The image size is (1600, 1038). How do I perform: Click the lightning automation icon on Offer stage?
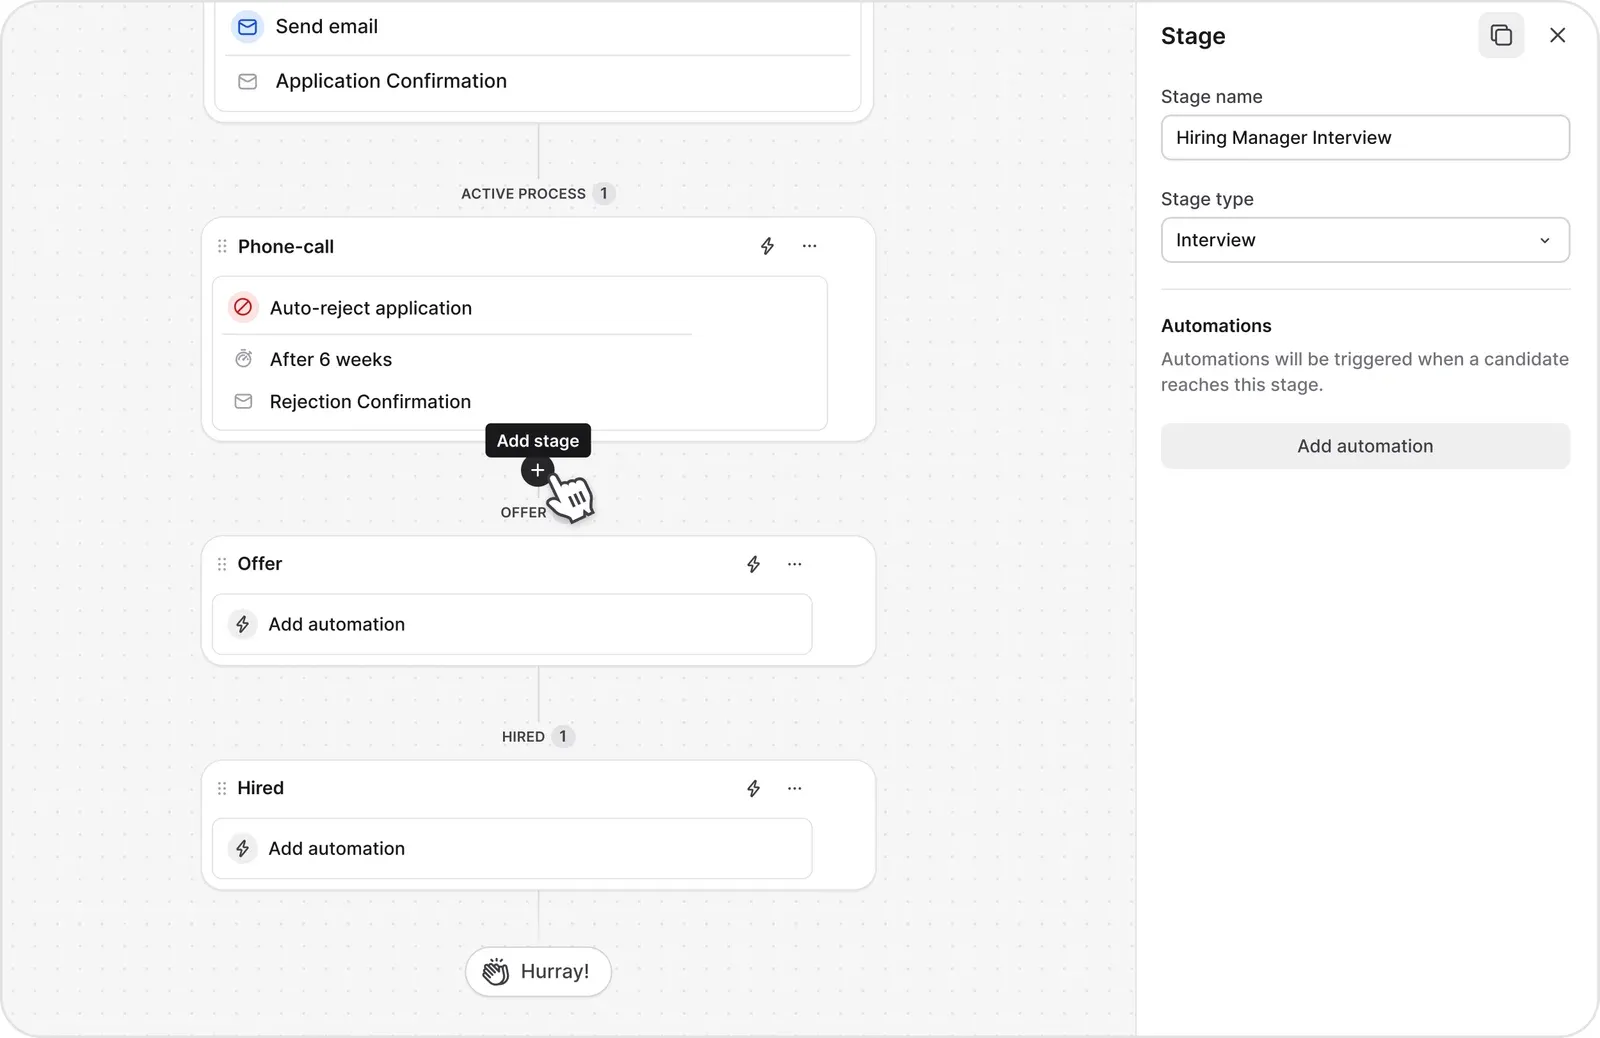click(753, 564)
